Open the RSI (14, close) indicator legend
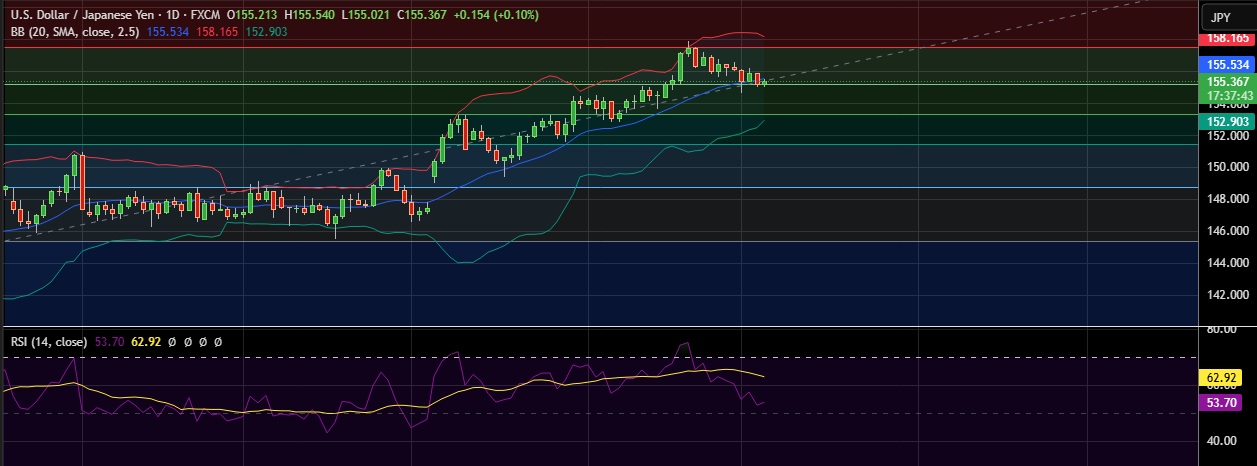This screenshot has width=1257, height=466. [x=49, y=341]
